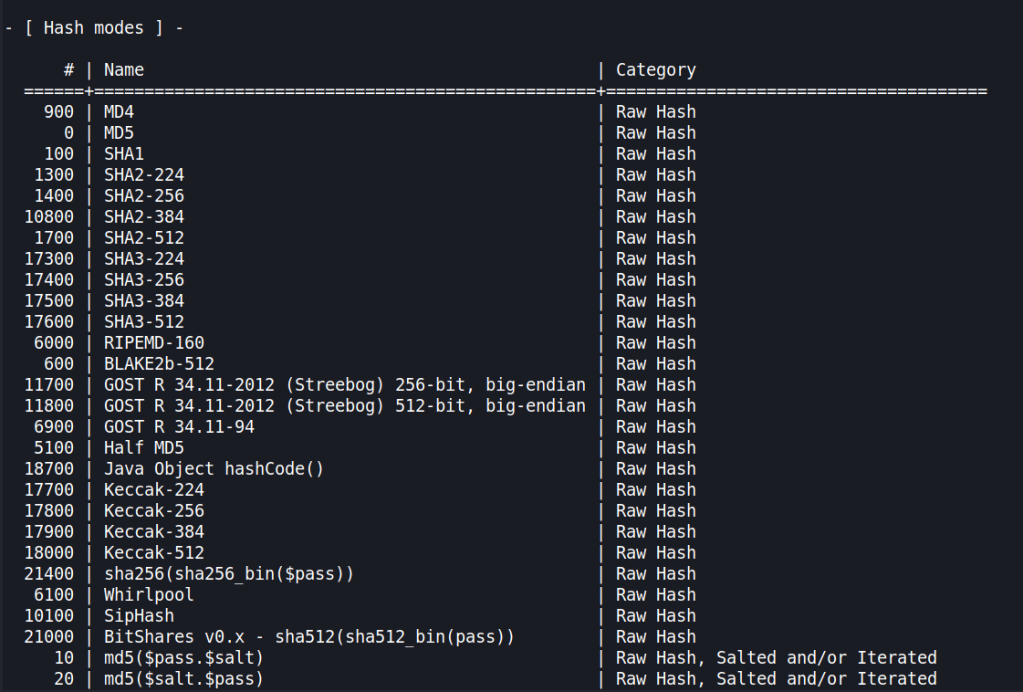Viewport: 1023px width, 692px height.
Task: Click the 'MD4' hash name
Action: pyautogui.click(x=119, y=112)
